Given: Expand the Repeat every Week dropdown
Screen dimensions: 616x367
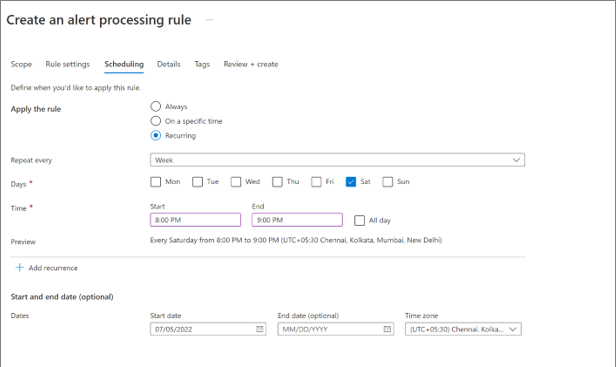Looking at the screenshot, I should [337, 160].
